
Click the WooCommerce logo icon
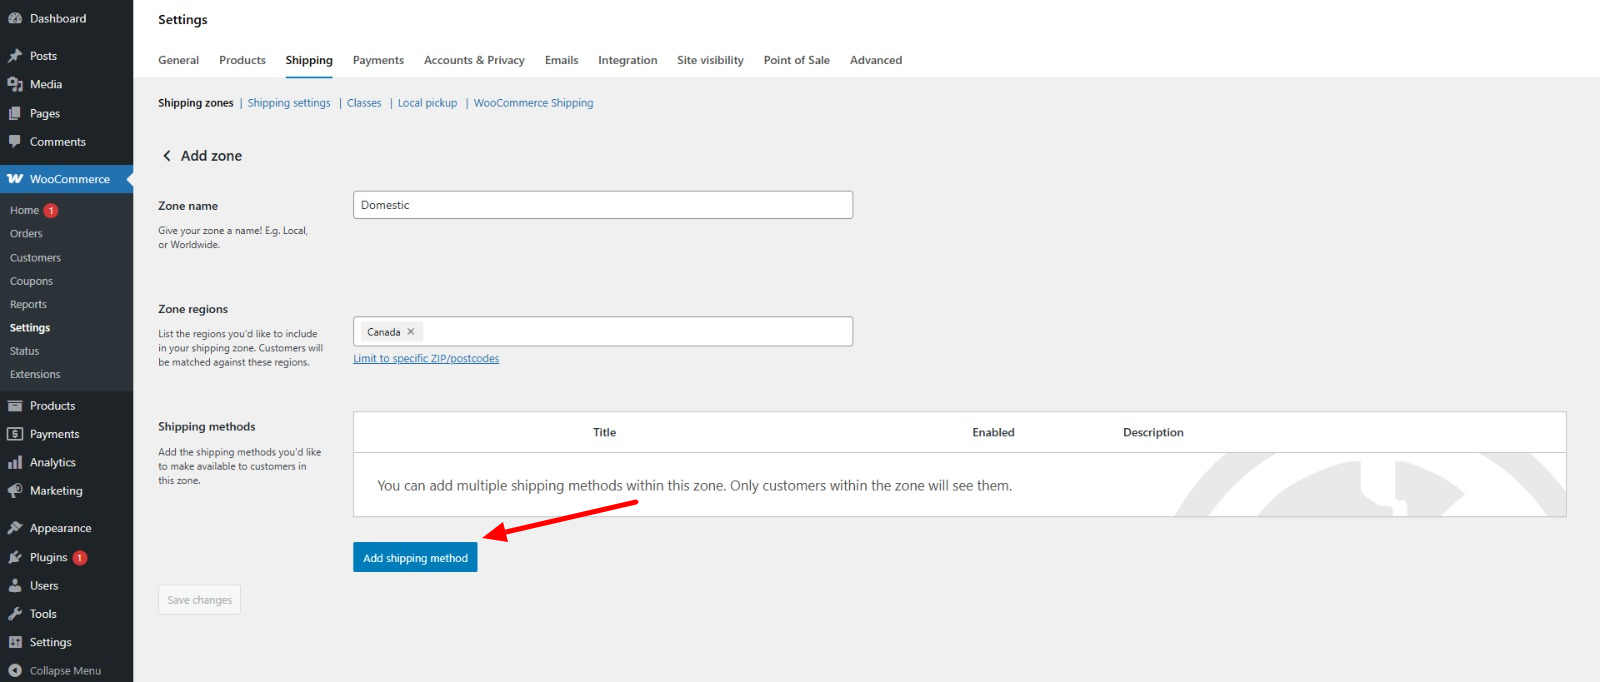click(15, 179)
